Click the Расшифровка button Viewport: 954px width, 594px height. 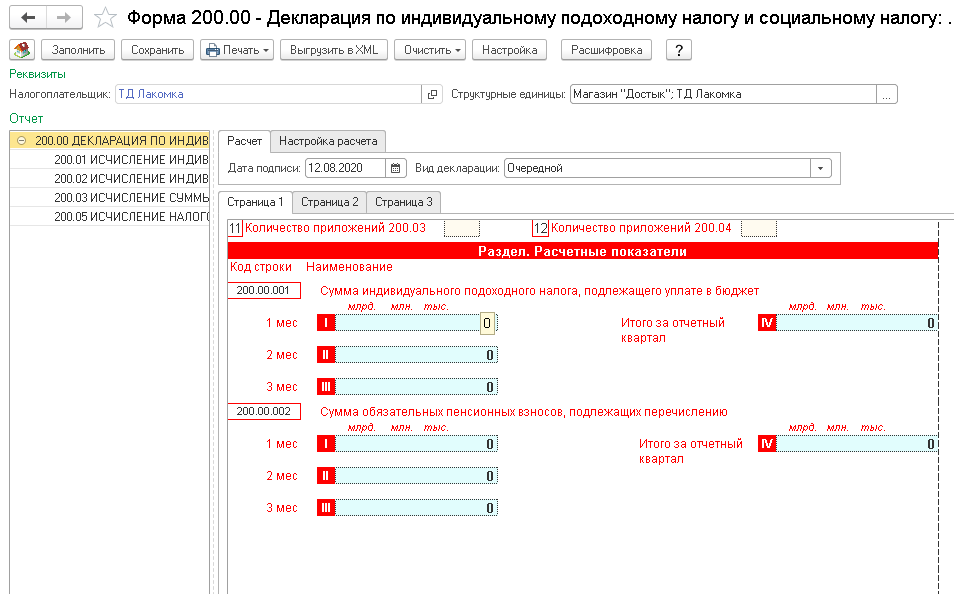point(607,50)
